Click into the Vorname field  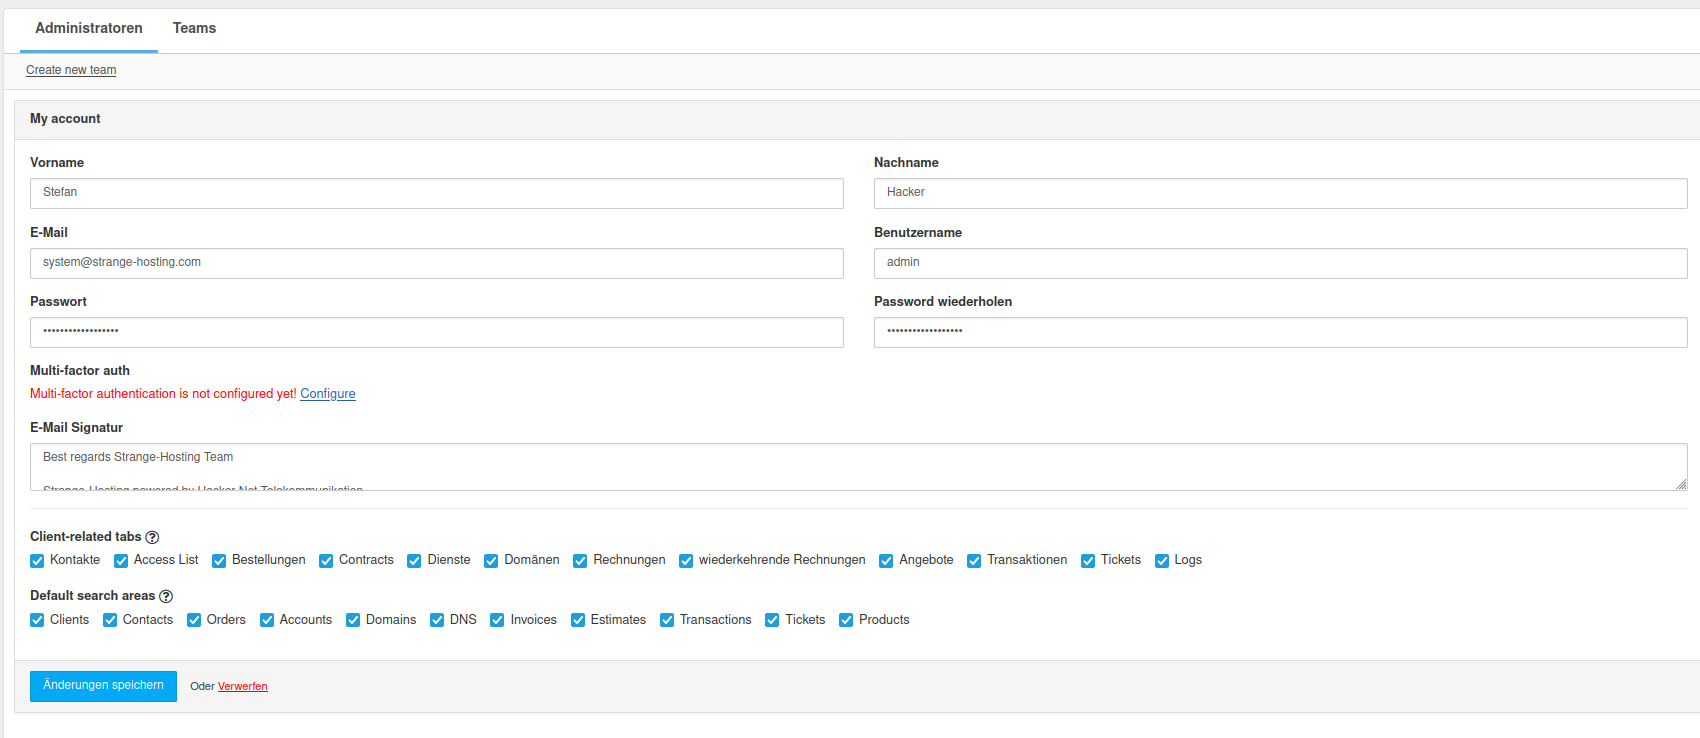pos(436,193)
